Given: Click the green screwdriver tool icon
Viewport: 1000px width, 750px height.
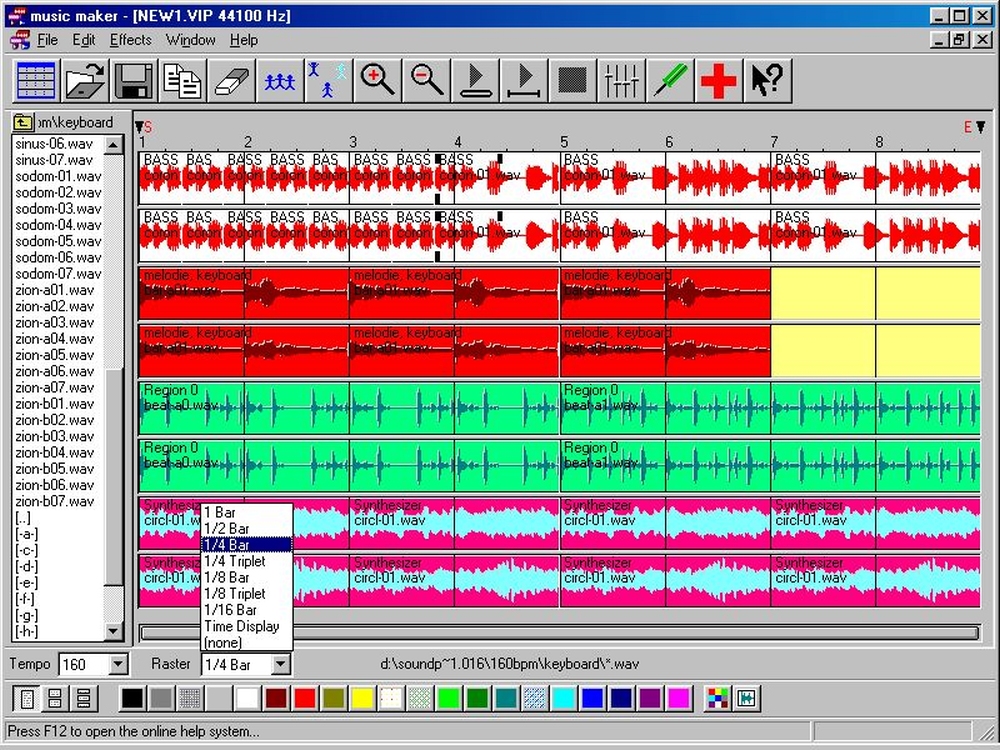Looking at the screenshot, I should tap(669, 80).
